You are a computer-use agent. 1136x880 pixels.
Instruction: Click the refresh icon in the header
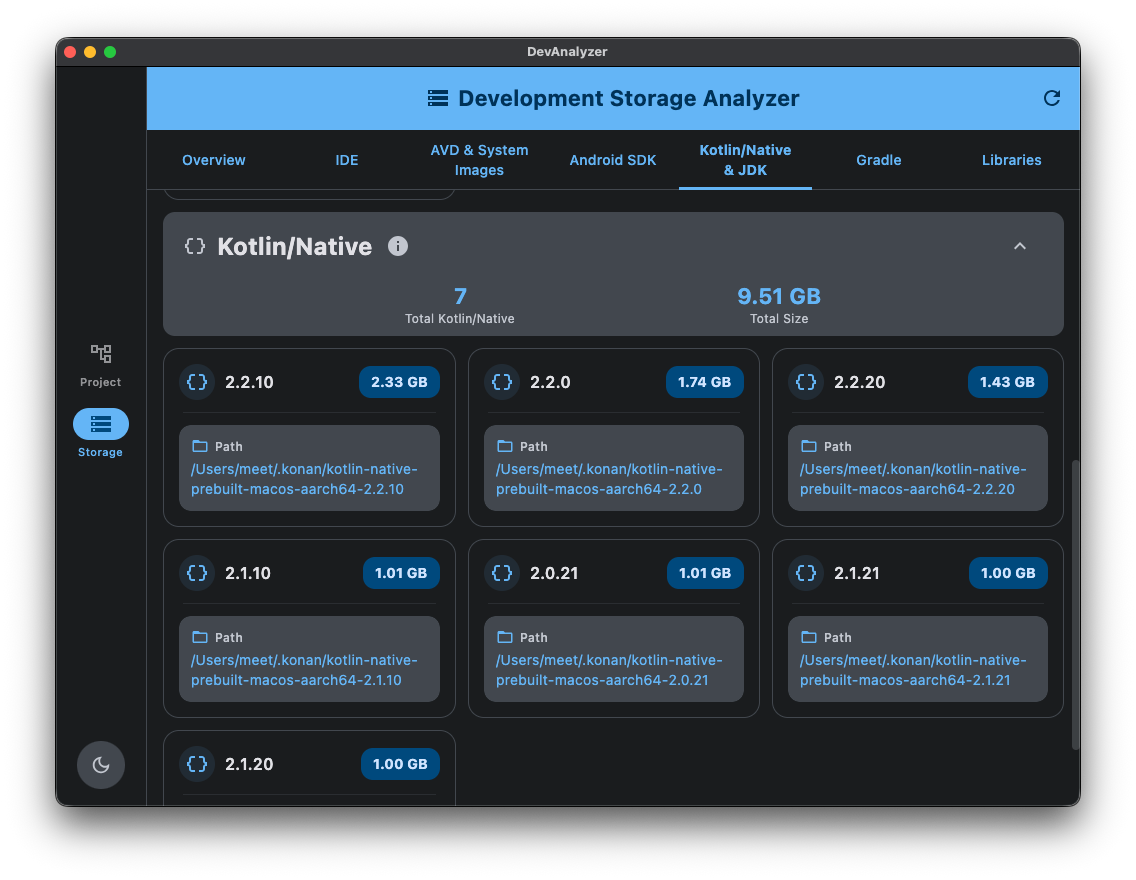tap(1051, 98)
